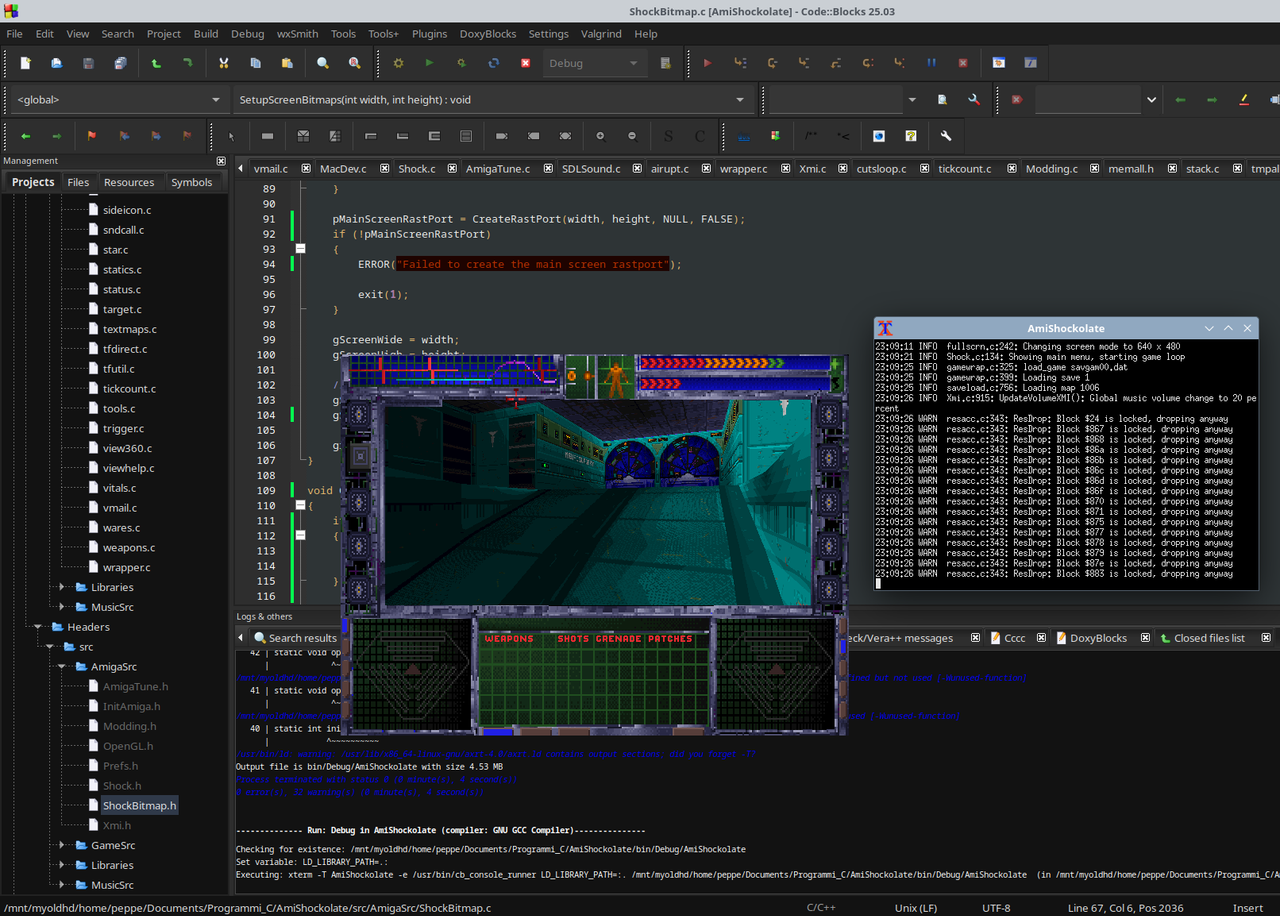Build the project with gear icon
This screenshot has width=1280, height=916.
398,63
